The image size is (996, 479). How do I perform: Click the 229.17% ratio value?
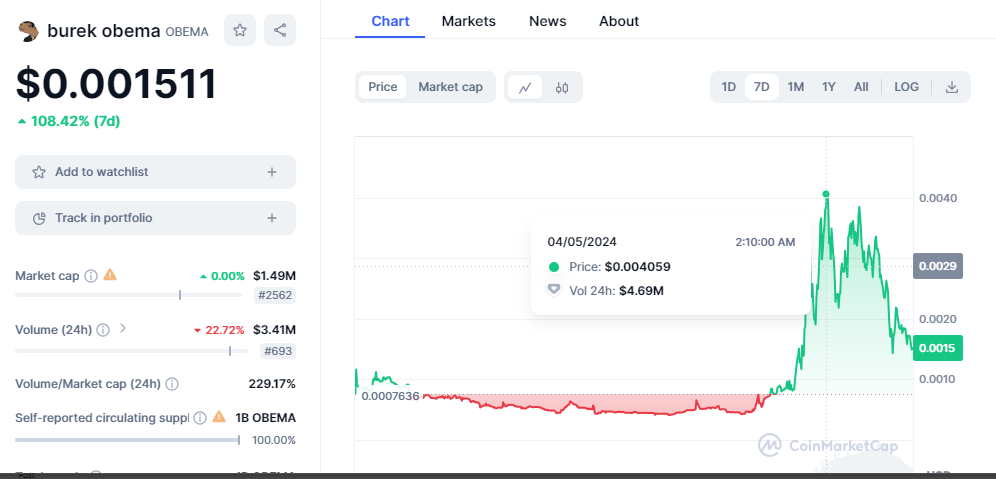click(272, 384)
